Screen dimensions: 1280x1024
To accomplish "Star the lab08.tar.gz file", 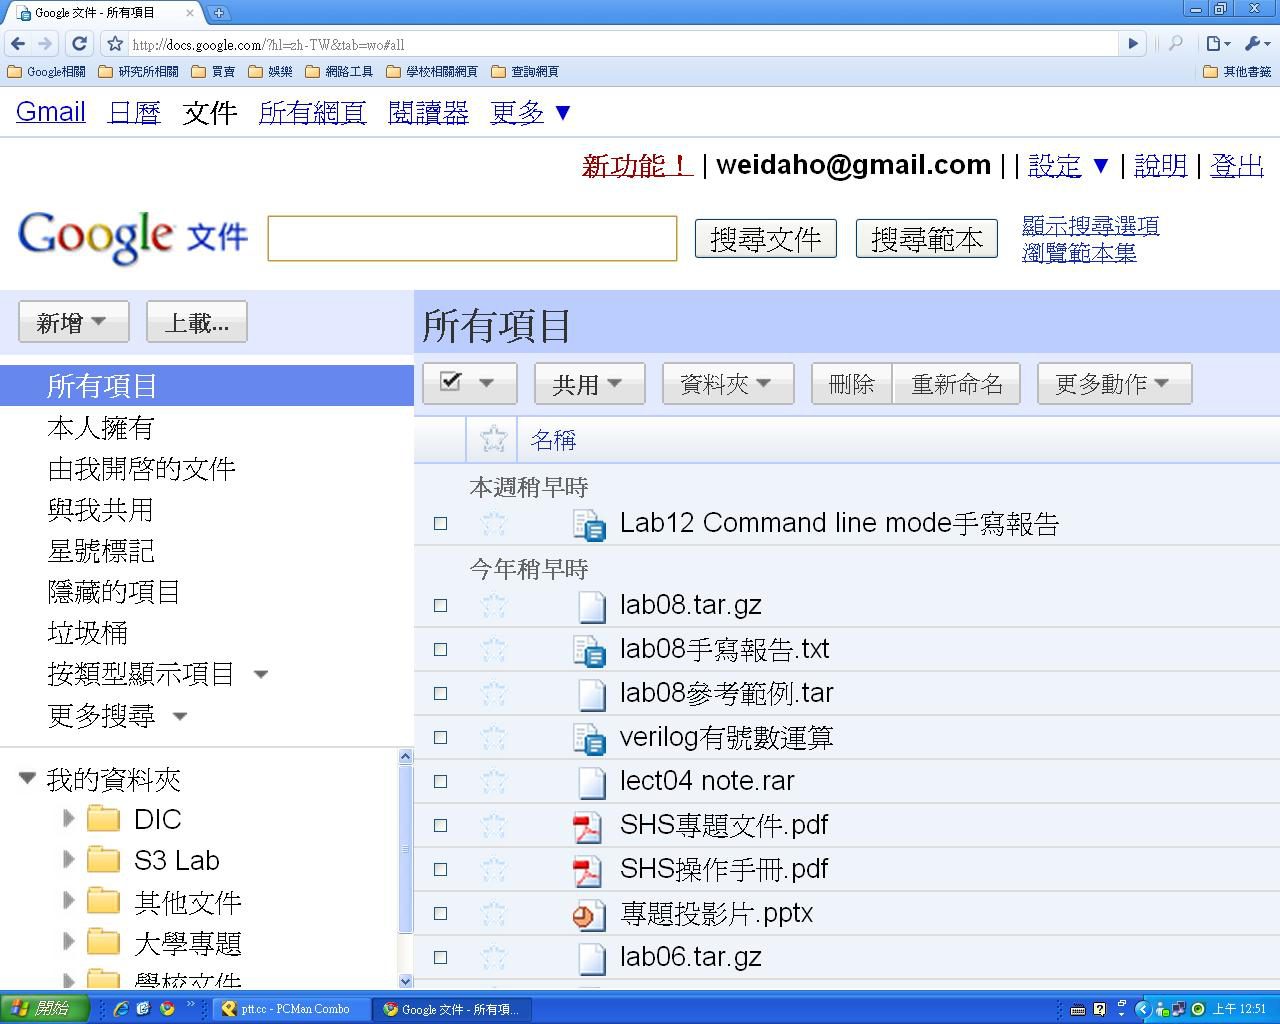I will 493,605.
